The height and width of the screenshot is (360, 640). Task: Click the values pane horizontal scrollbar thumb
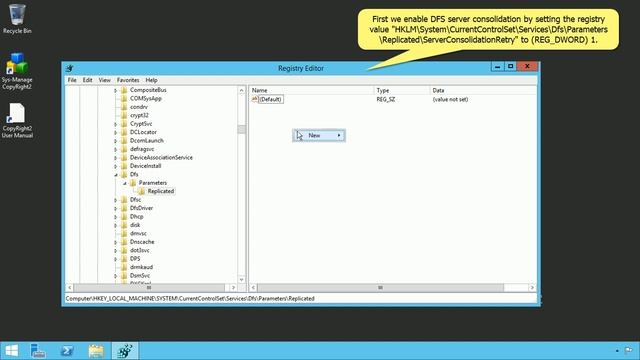tap(380, 287)
